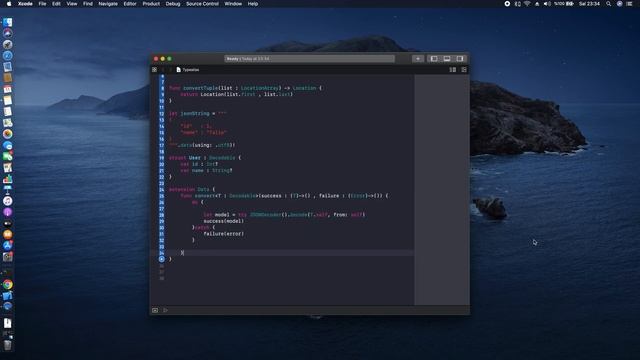The image size is (640, 360).
Task: Open Numbers from the Dock
Action: 8,179
